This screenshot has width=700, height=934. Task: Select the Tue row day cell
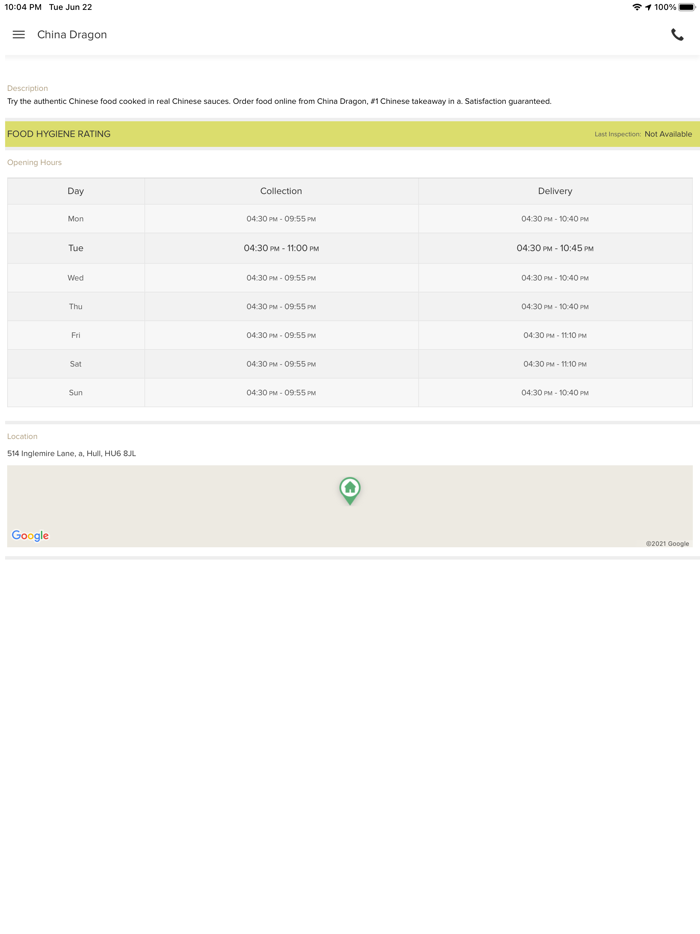click(76, 248)
